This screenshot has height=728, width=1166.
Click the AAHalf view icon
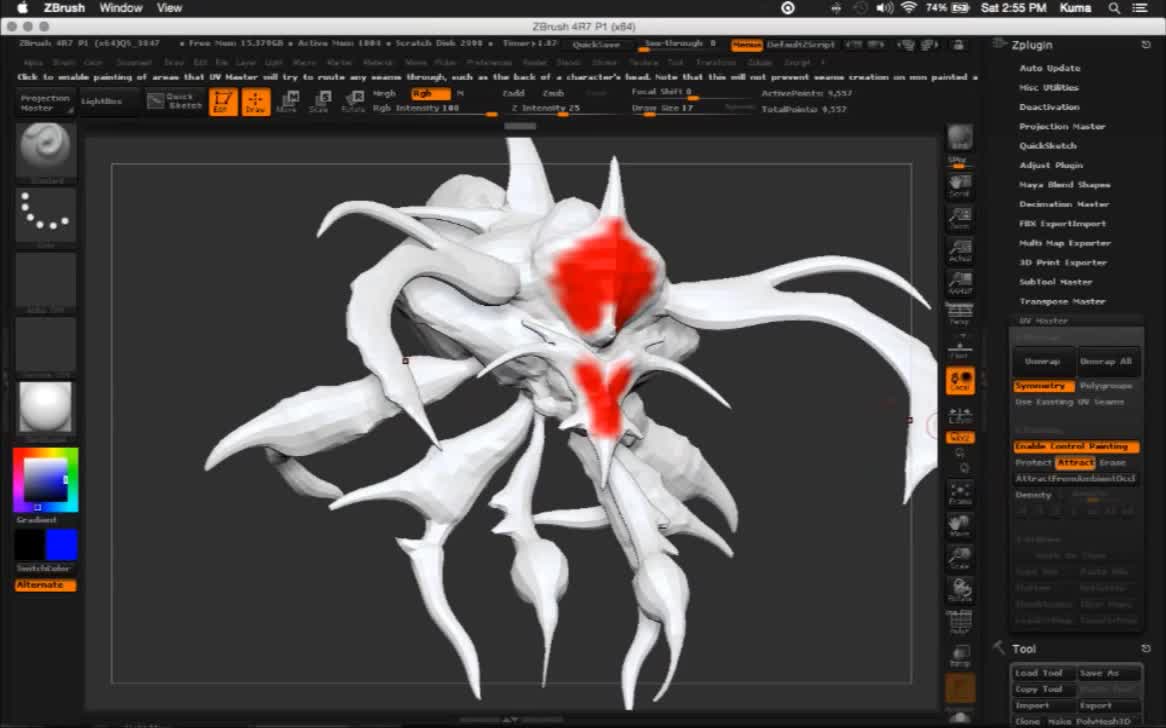pyautogui.click(x=959, y=283)
